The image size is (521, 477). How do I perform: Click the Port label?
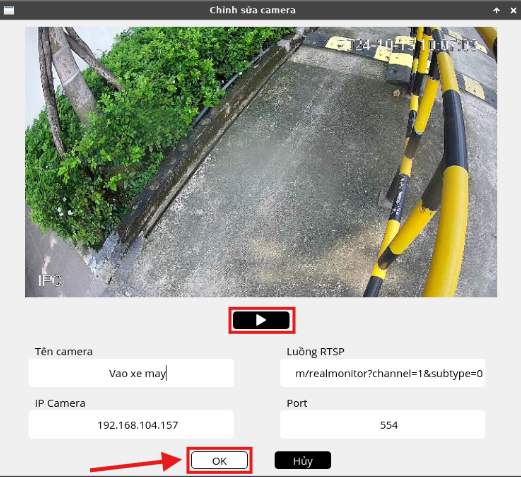coord(297,403)
